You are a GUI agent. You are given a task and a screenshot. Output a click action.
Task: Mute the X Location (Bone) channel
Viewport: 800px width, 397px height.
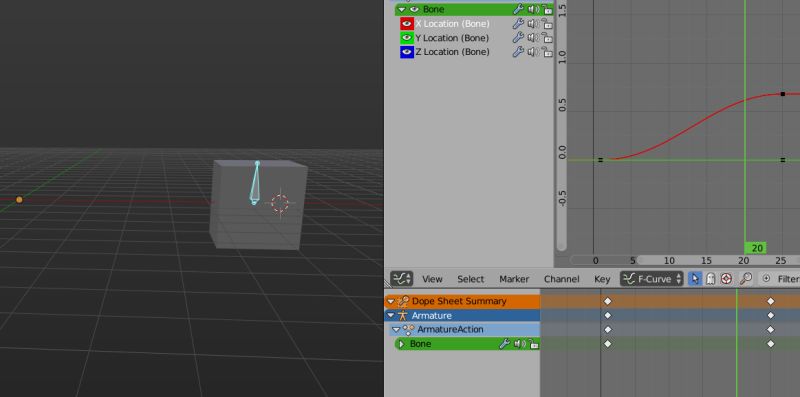point(533,23)
